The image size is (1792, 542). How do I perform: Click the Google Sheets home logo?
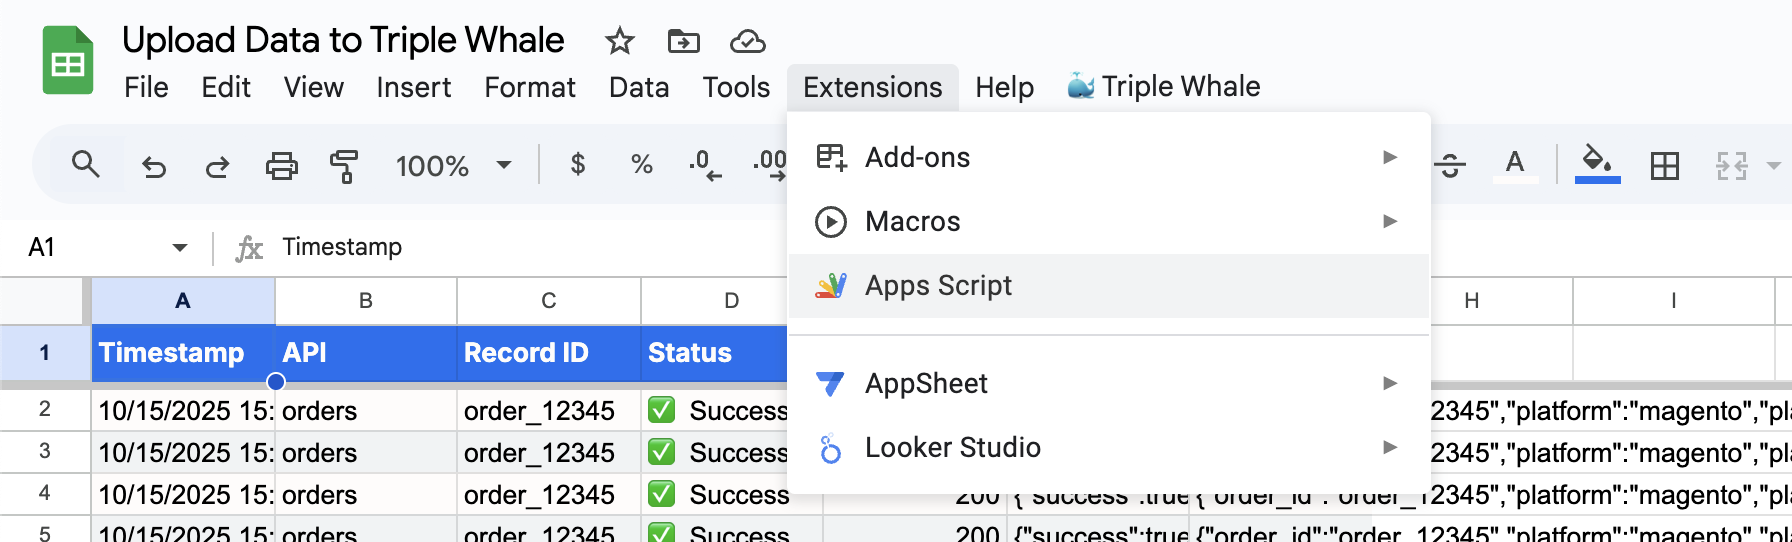pos(68,62)
